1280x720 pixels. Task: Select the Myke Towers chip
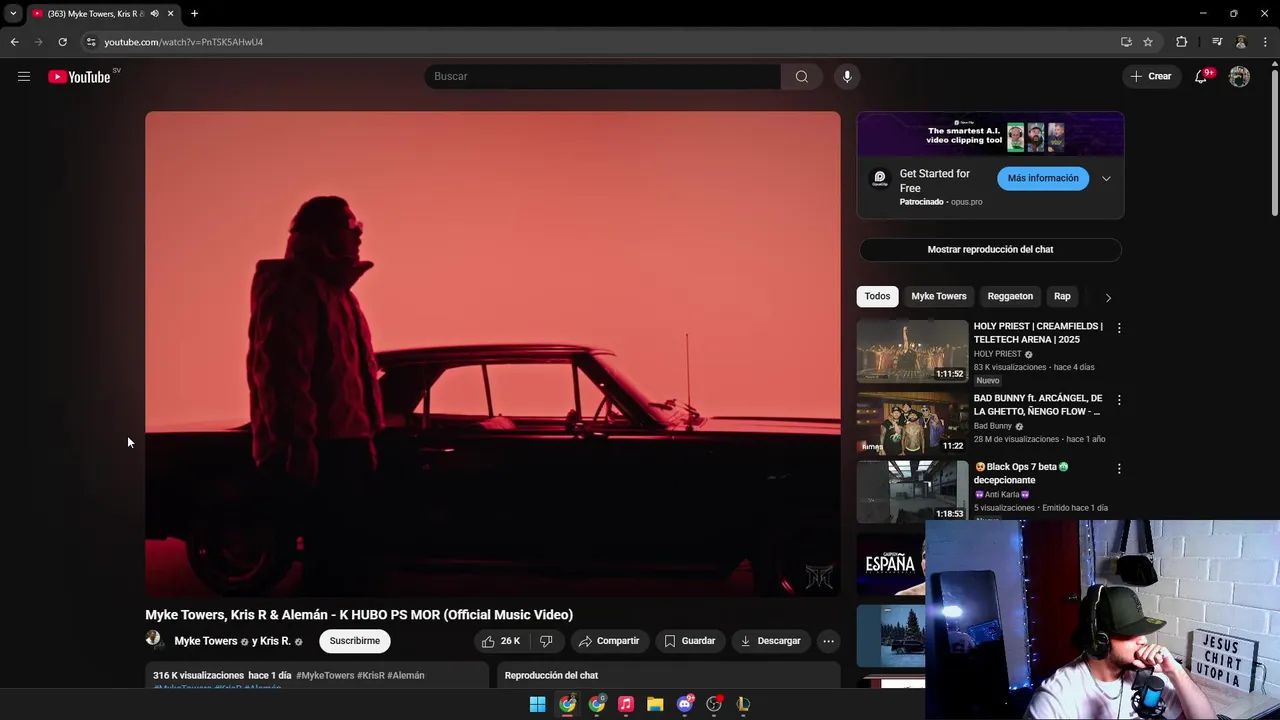[939, 296]
